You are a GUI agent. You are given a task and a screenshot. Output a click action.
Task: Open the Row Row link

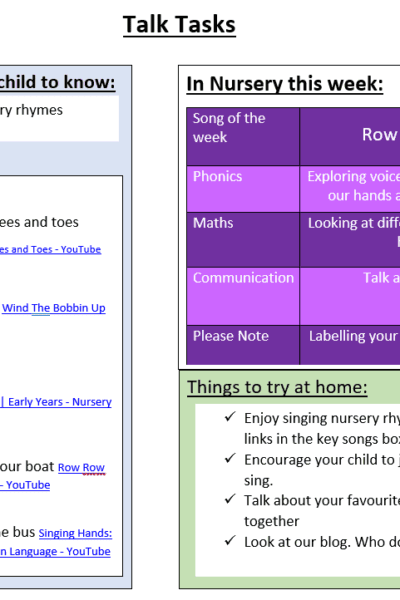pos(81,467)
